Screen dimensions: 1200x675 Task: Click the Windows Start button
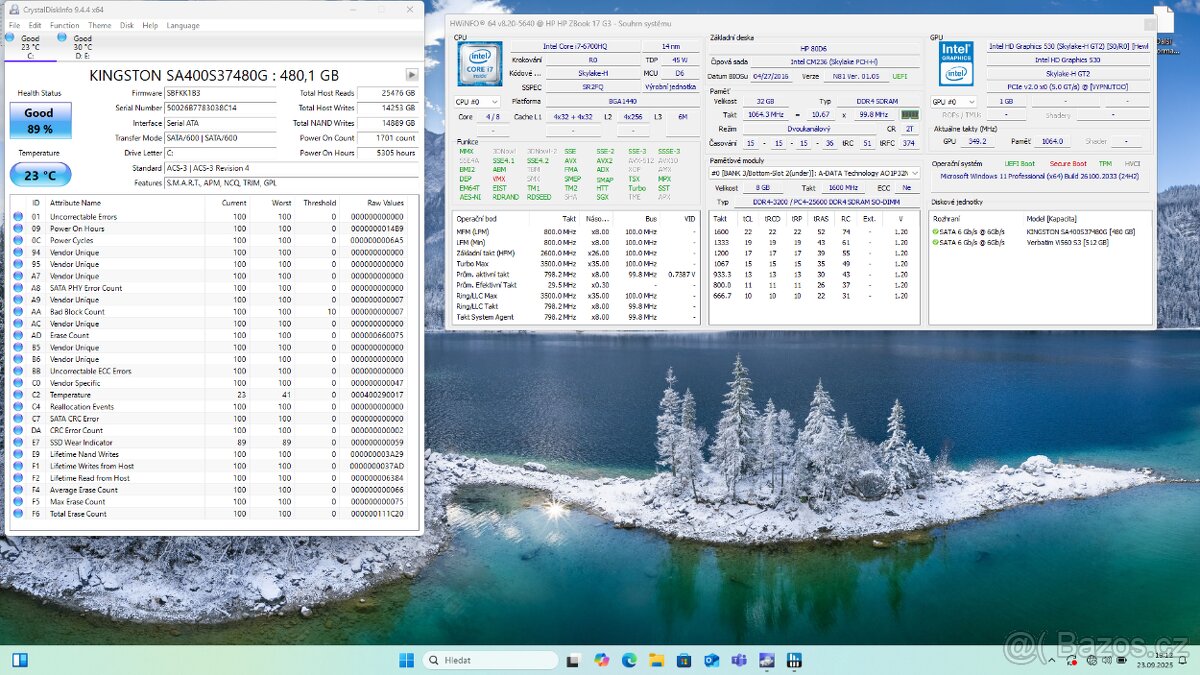[406, 660]
